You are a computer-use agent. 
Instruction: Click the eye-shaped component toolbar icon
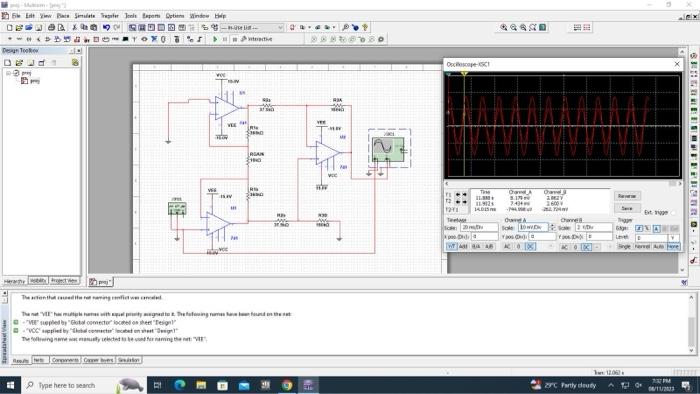click(x=144, y=39)
